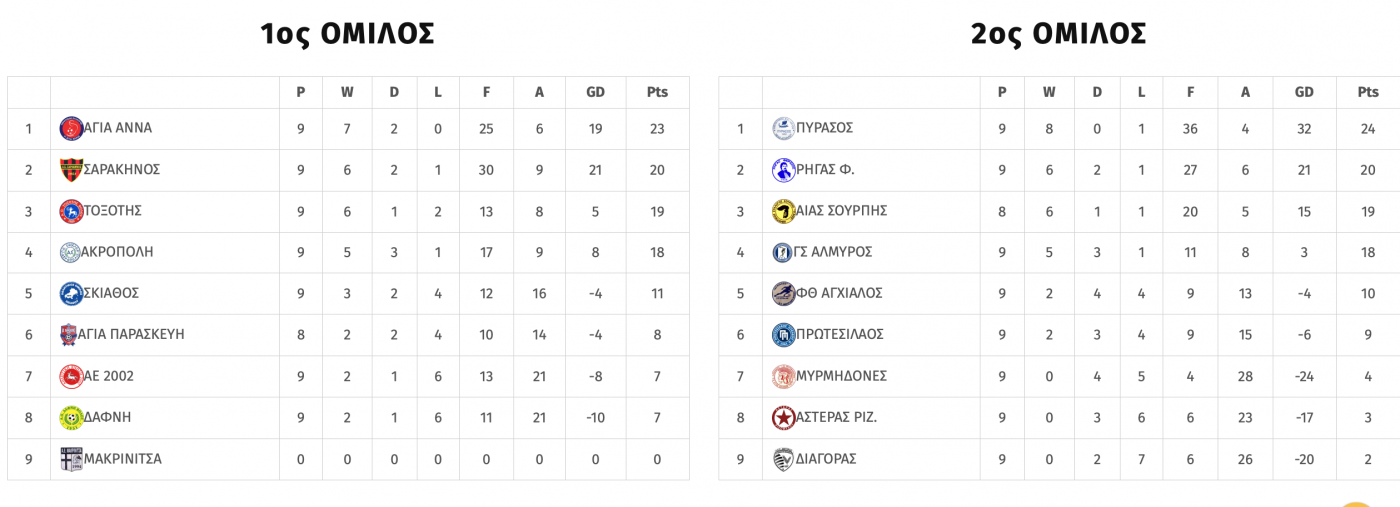
Task: Click the Pts column header in 1ος ΟΜΙΛΟΣ
Action: (x=657, y=92)
